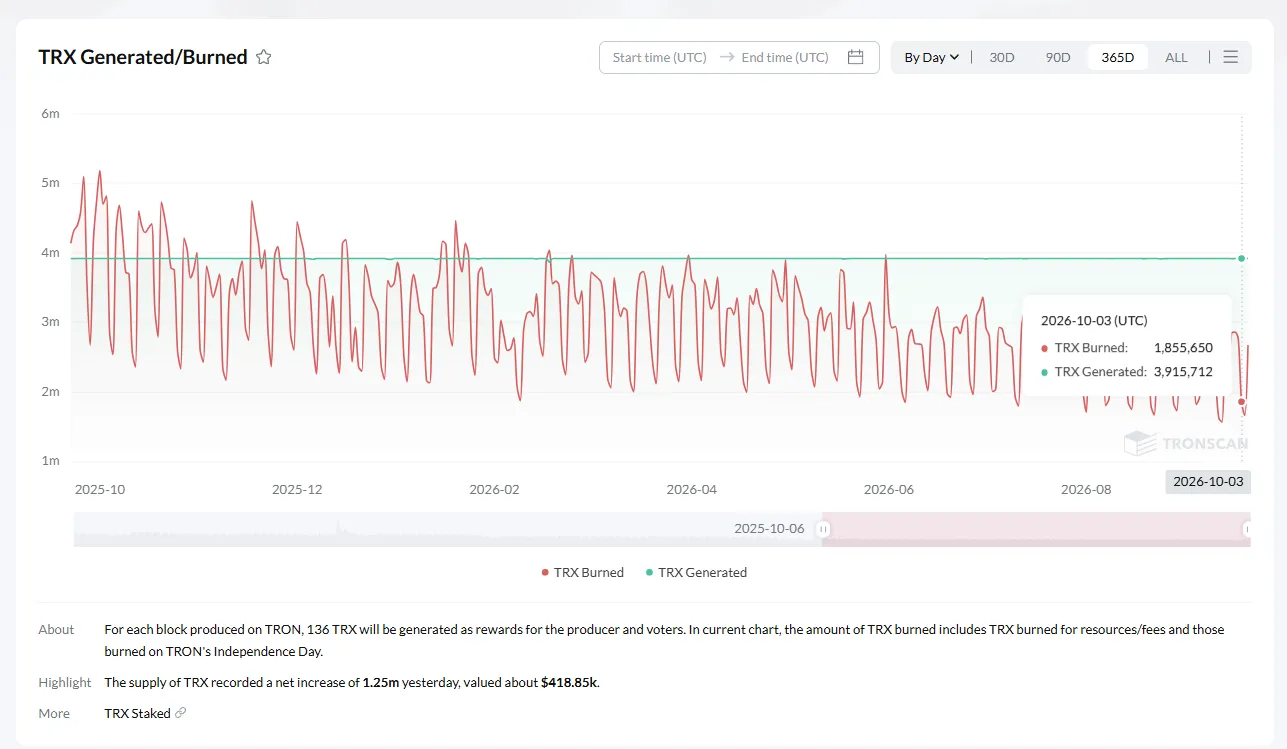1287x749 pixels.
Task: Click the left handle of range slider
Action: (824, 529)
